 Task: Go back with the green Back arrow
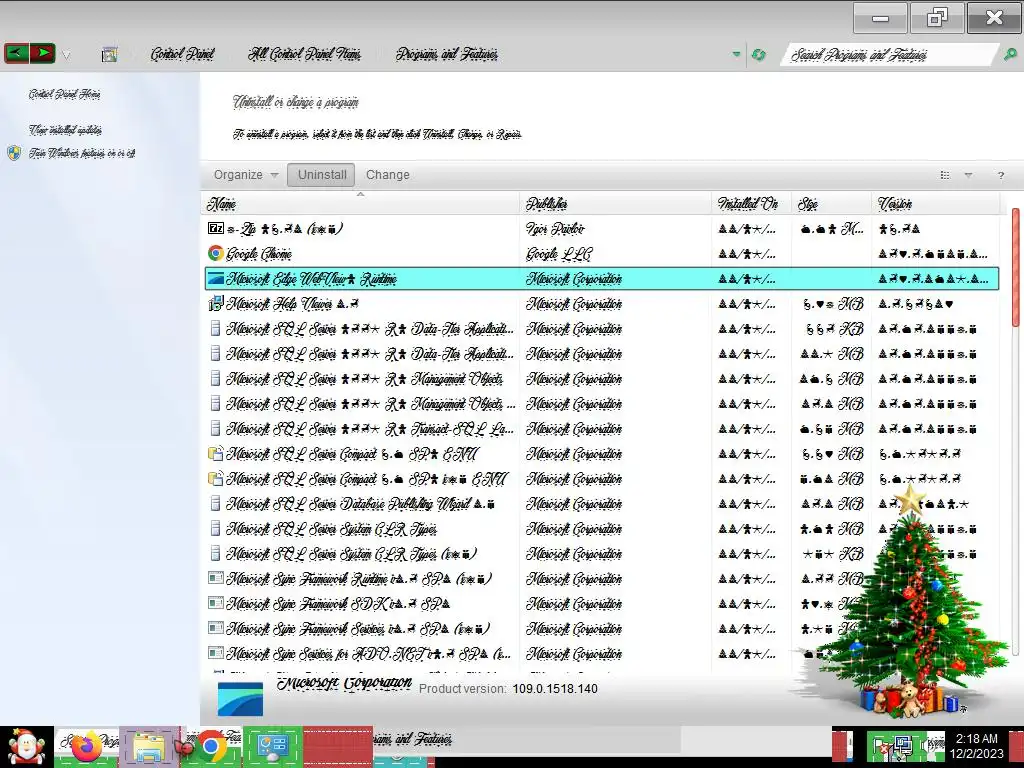(x=17, y=53)
